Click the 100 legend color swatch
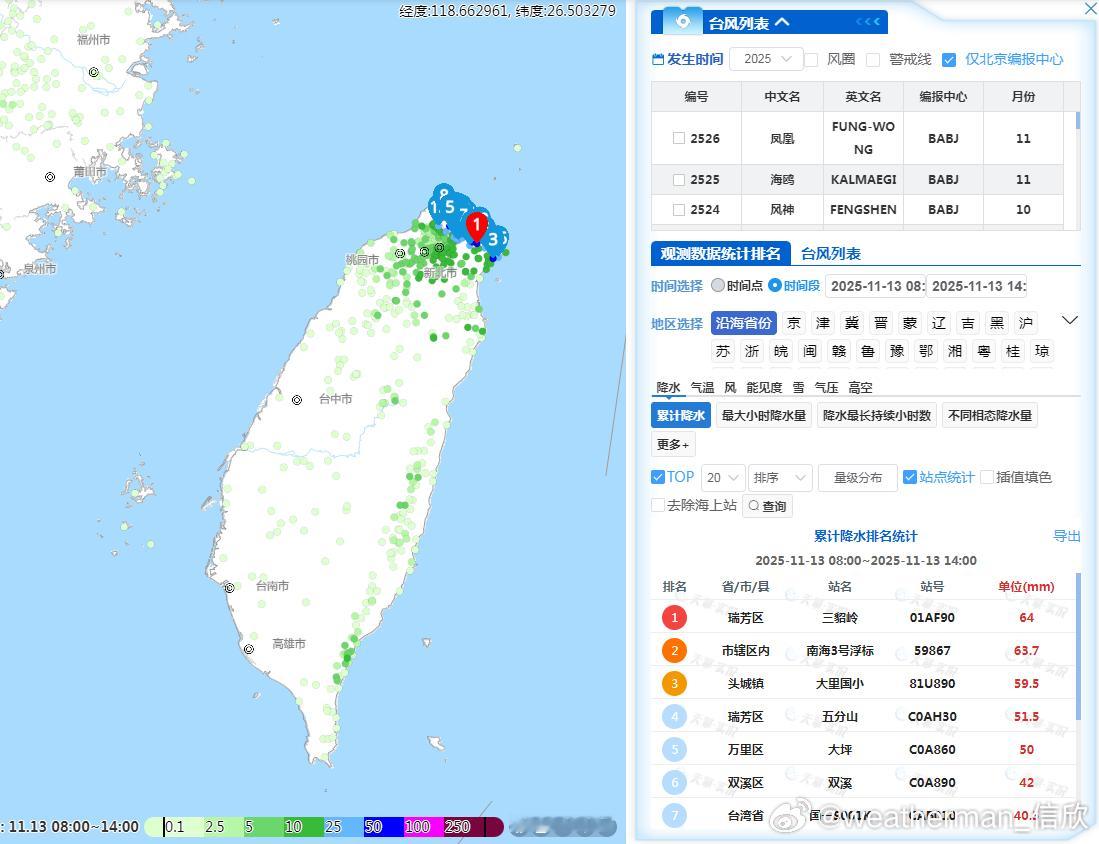 click(x=424, y=826)
